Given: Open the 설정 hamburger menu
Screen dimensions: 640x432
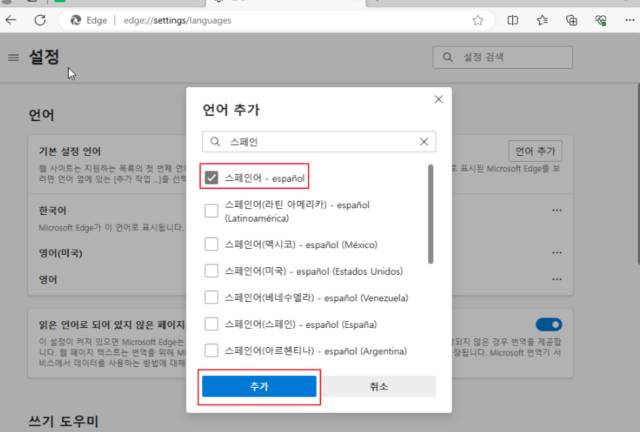Looking at the screenshot, I should [13, 57].
